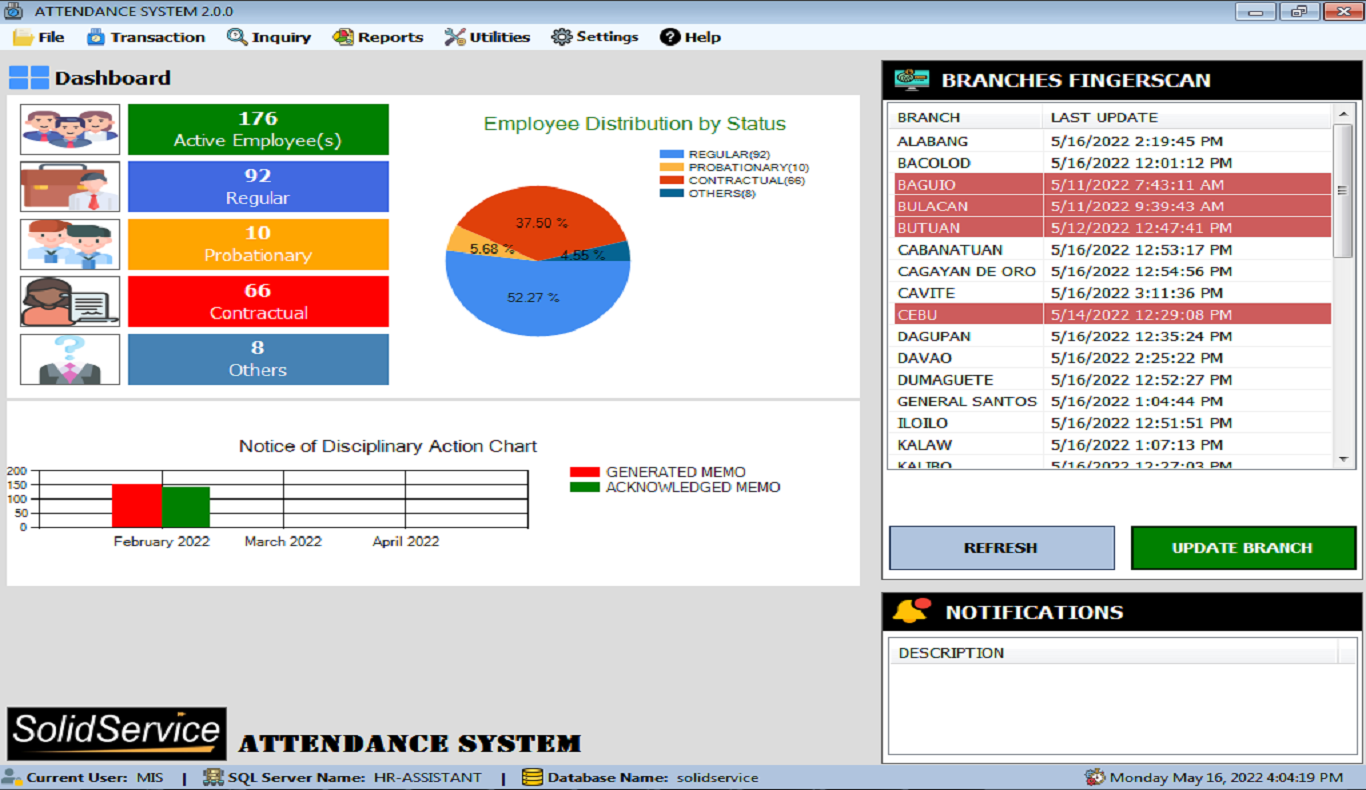
Task: Select the highlighted BUTUAN row
Action: click(x=1110, y=228)
